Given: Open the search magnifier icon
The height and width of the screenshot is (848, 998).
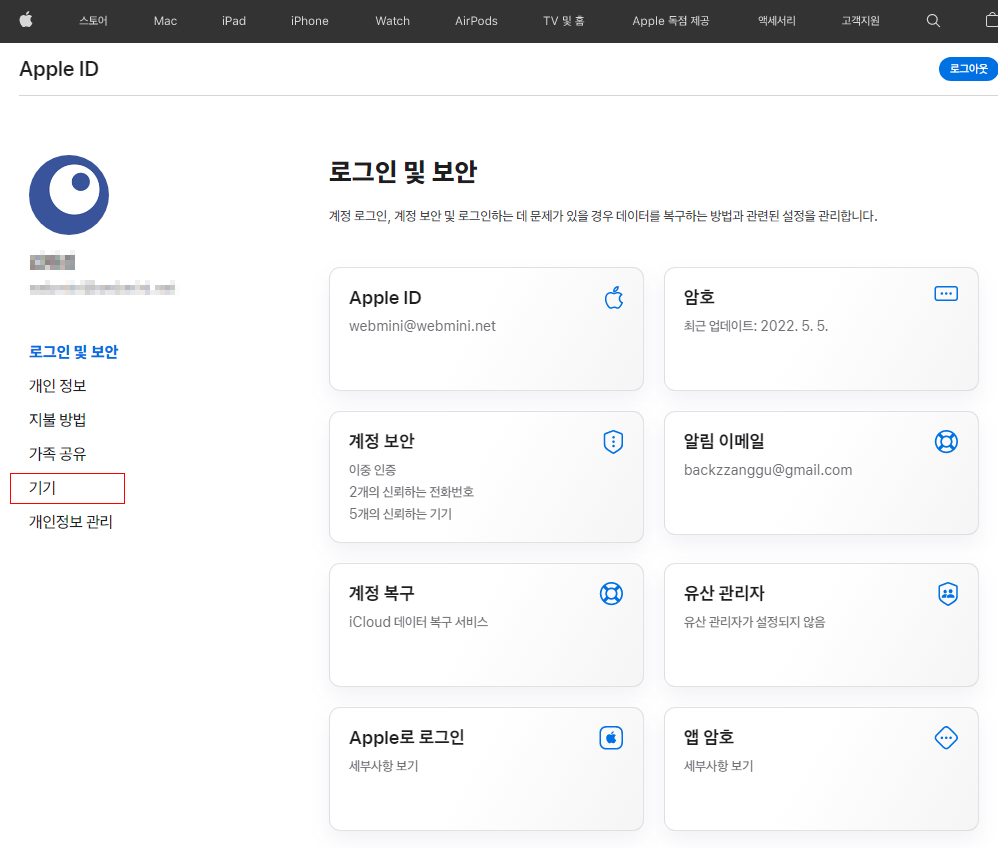Looking at the screenshot, I should point(933,21).
